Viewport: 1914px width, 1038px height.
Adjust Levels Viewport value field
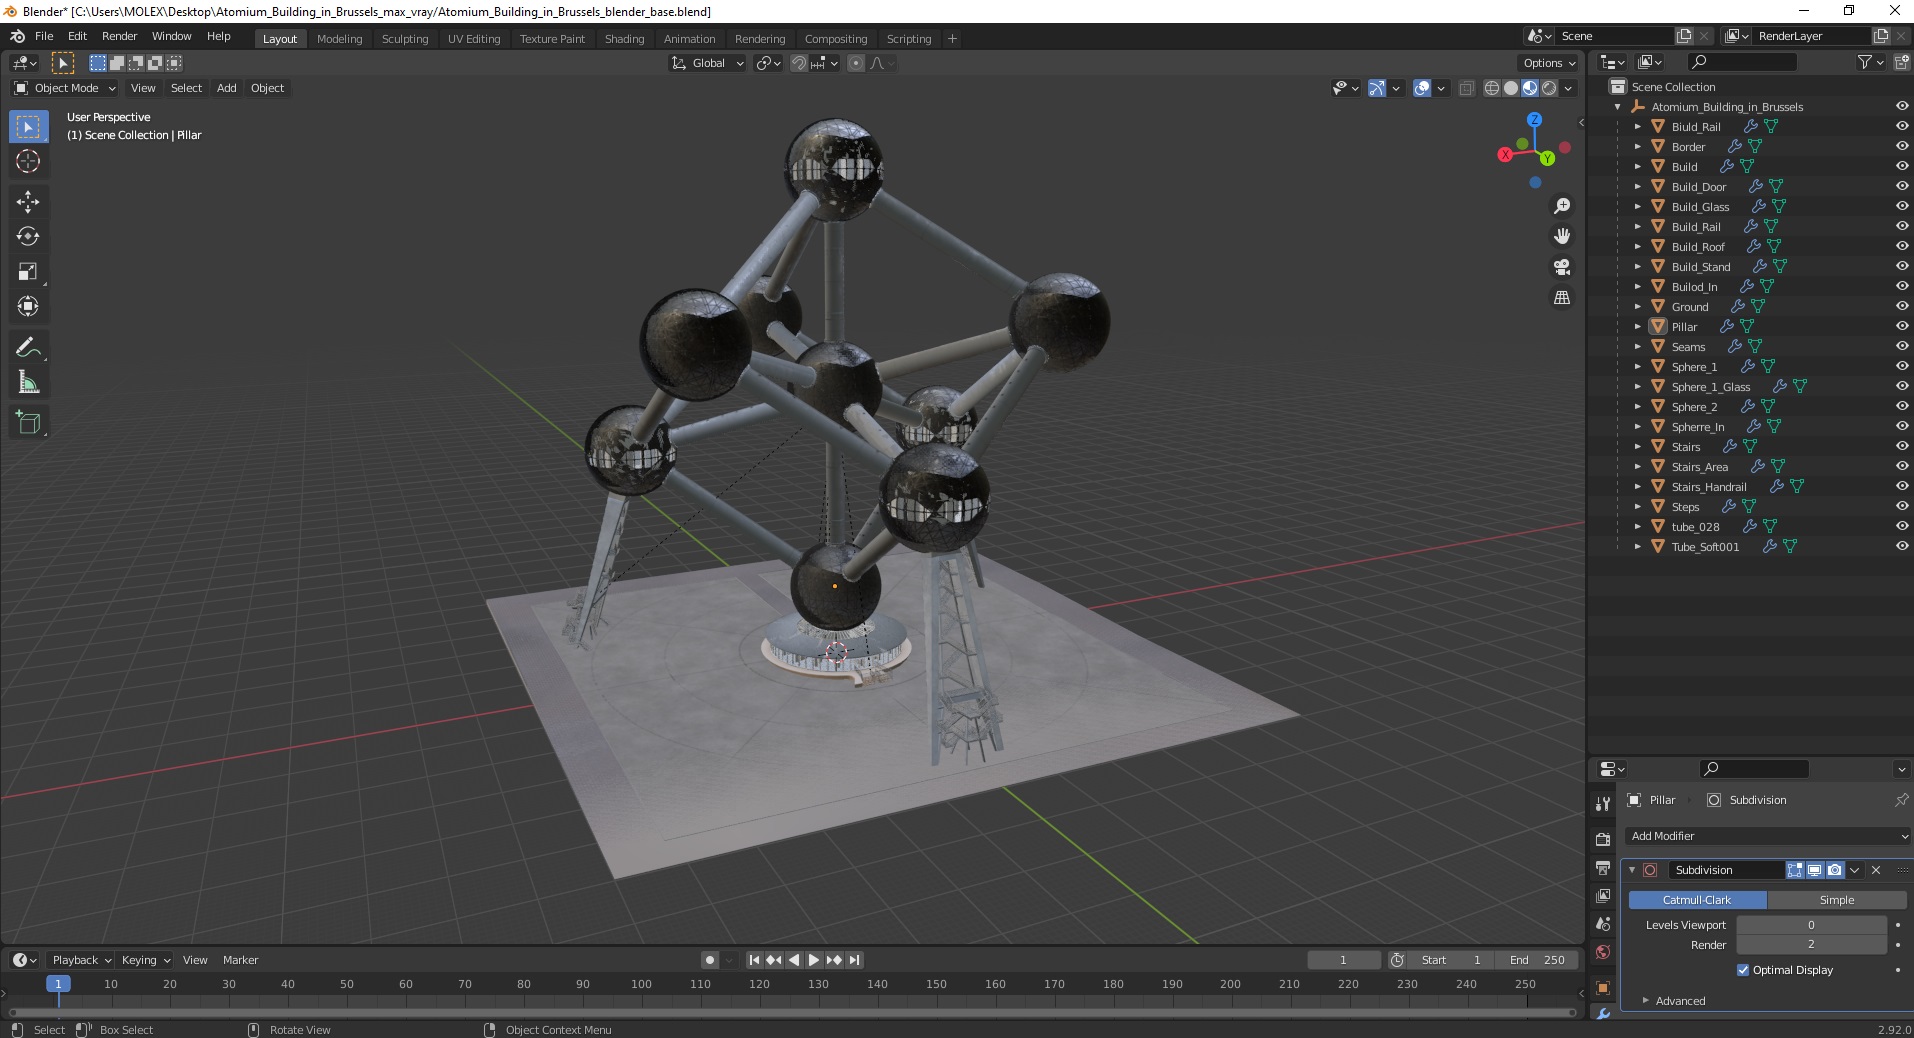click(1811, 925)
